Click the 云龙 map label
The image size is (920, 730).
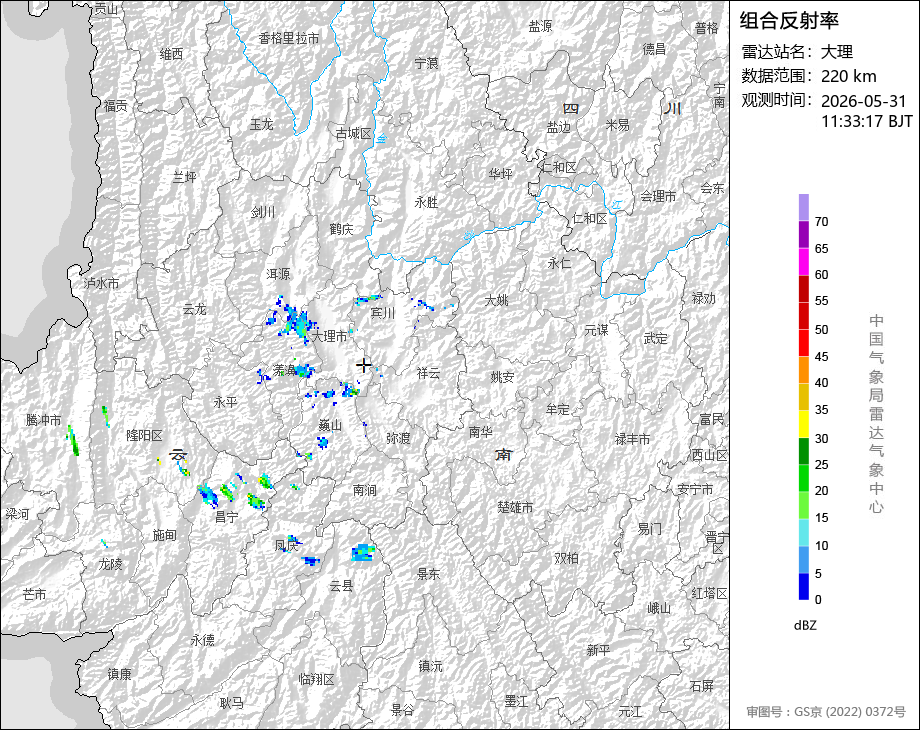tap(195, 309)
